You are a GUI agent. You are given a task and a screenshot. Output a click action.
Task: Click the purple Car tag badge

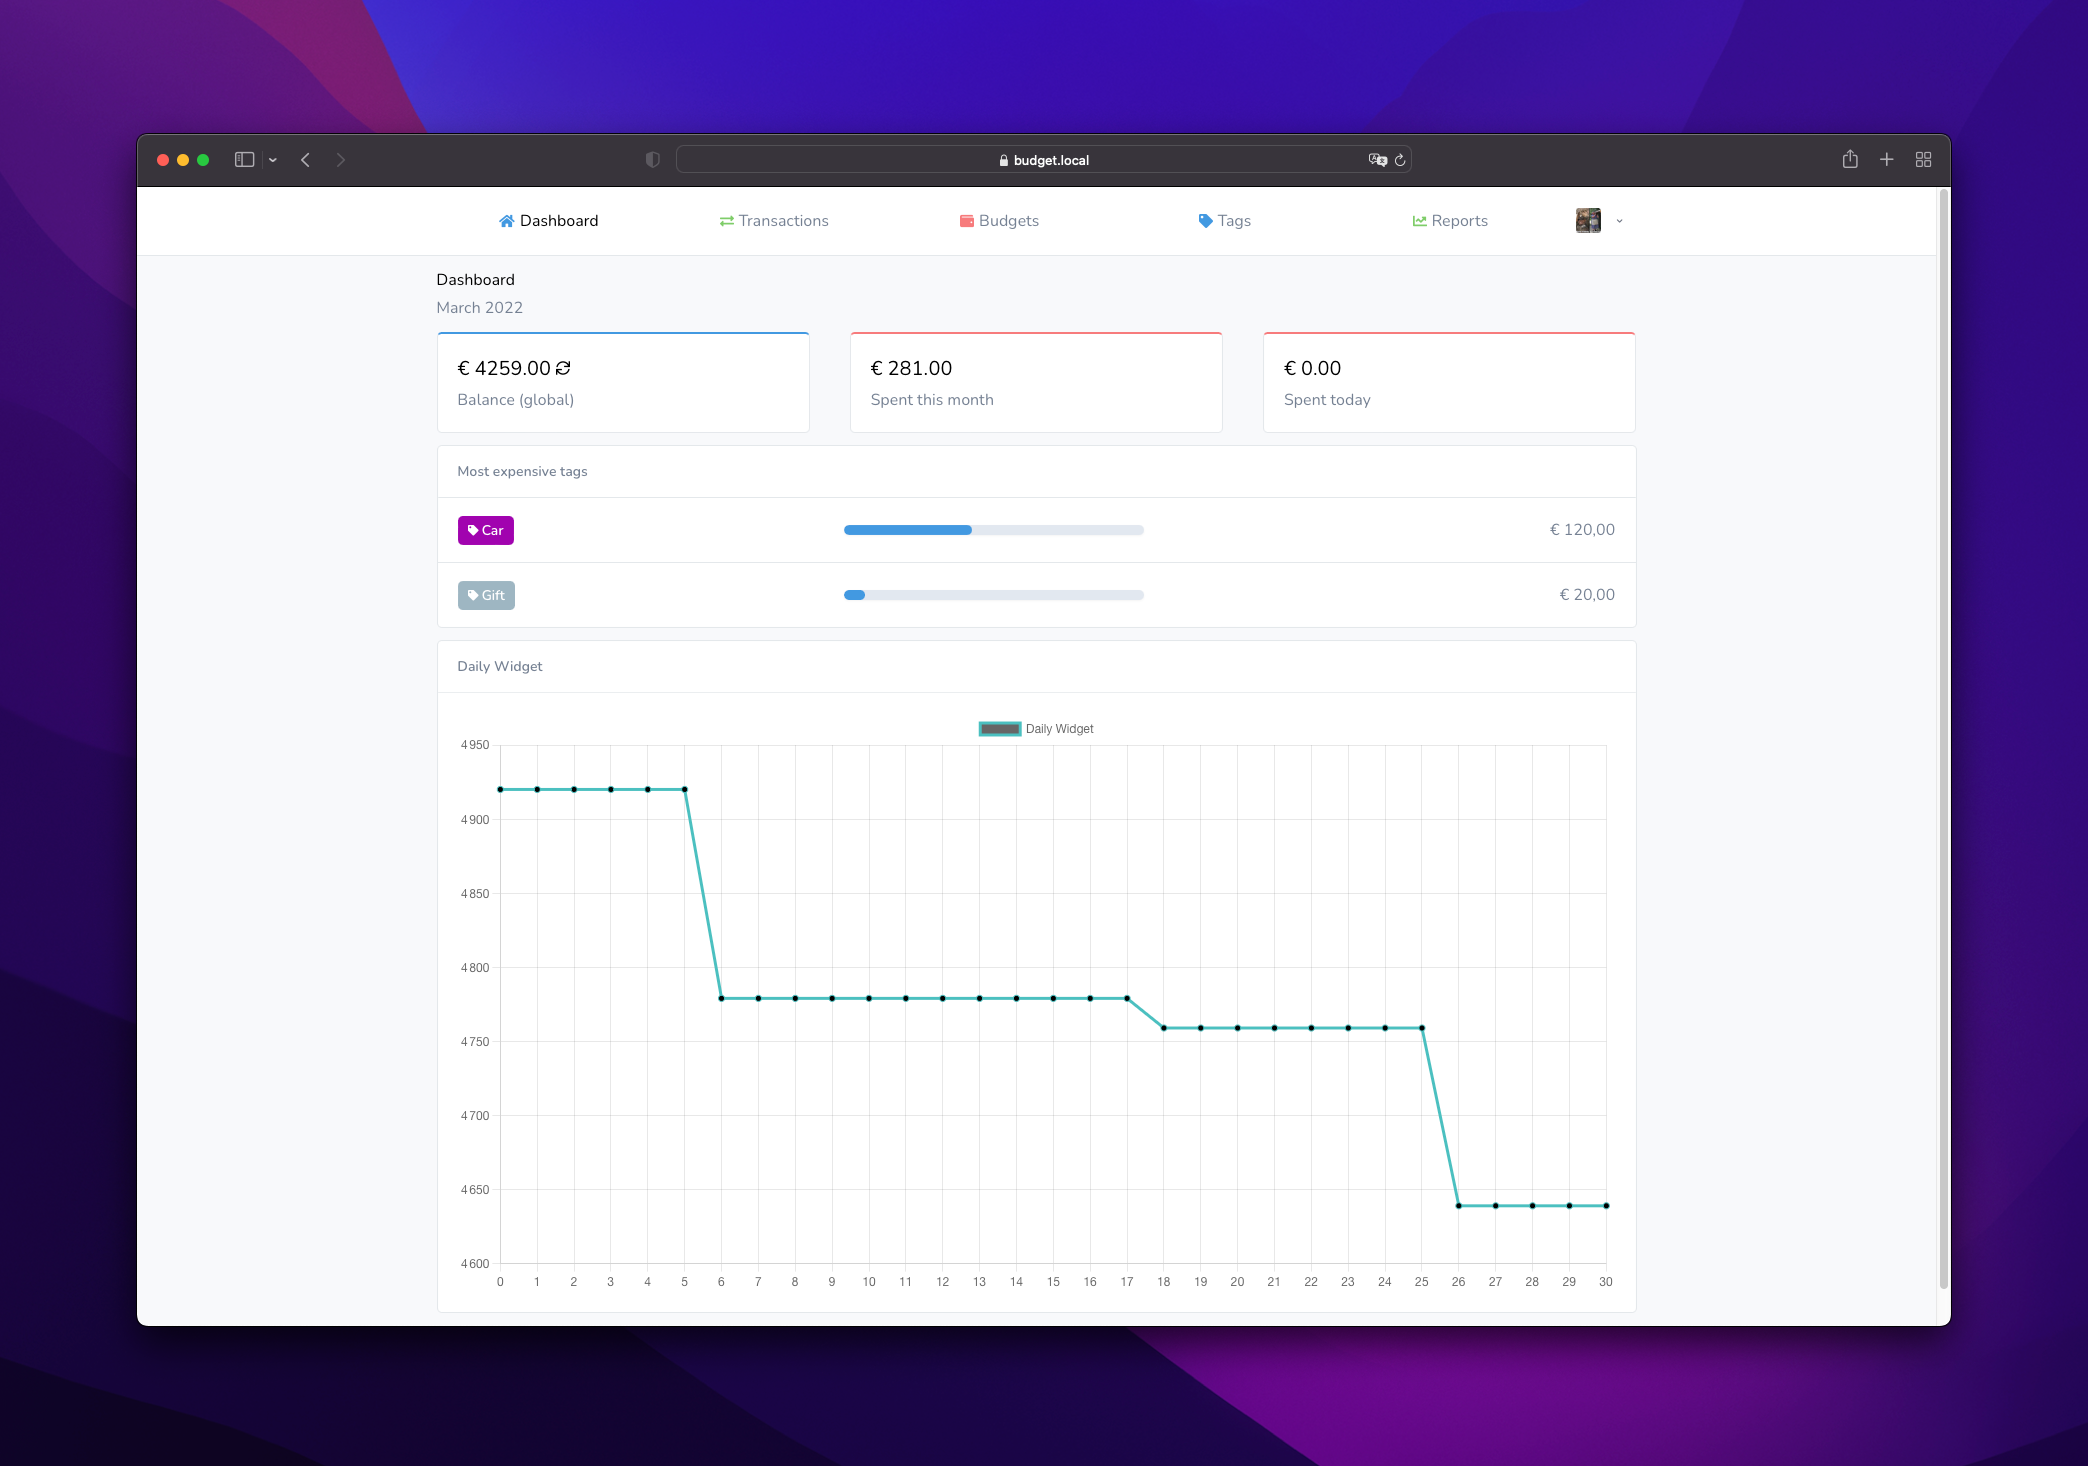pos(485,530)
